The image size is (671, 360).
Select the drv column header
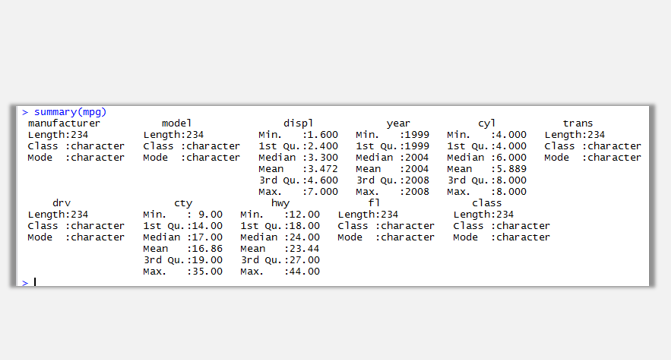(61, 203)
